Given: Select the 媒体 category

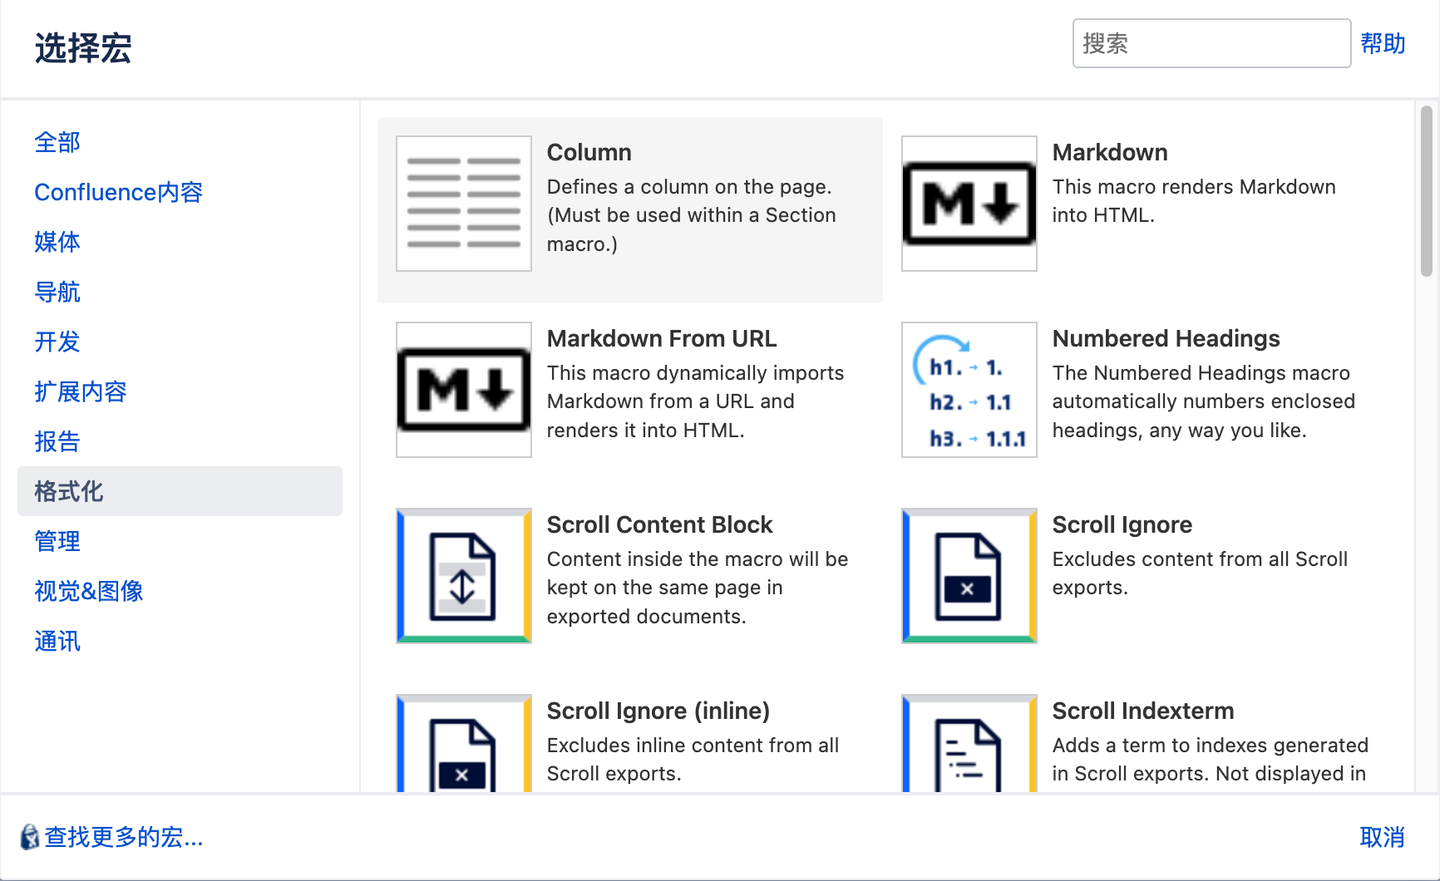Looking at the screenshot, I should pyautogui.click(x=57, y=242).
